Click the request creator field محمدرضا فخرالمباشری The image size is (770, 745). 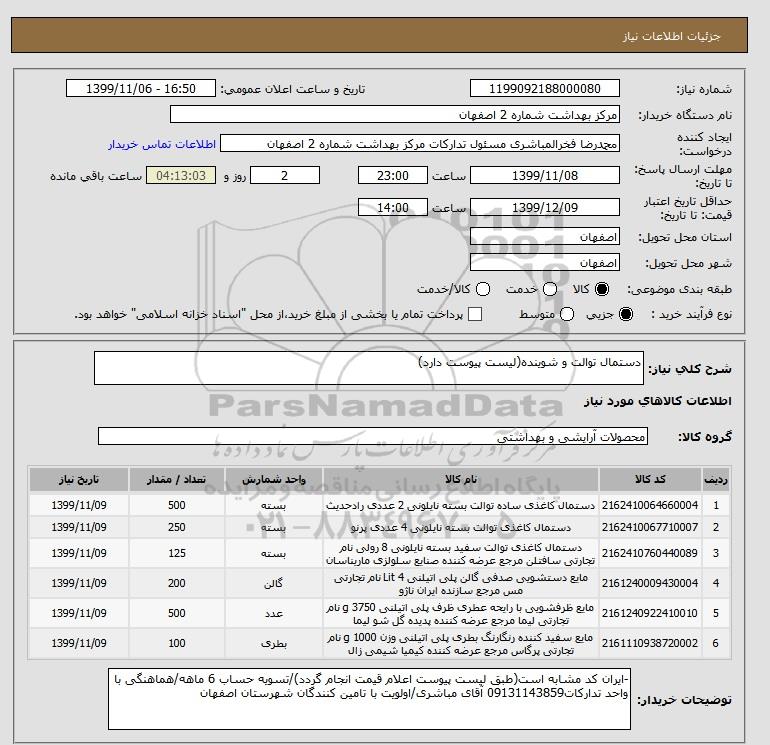420,144
